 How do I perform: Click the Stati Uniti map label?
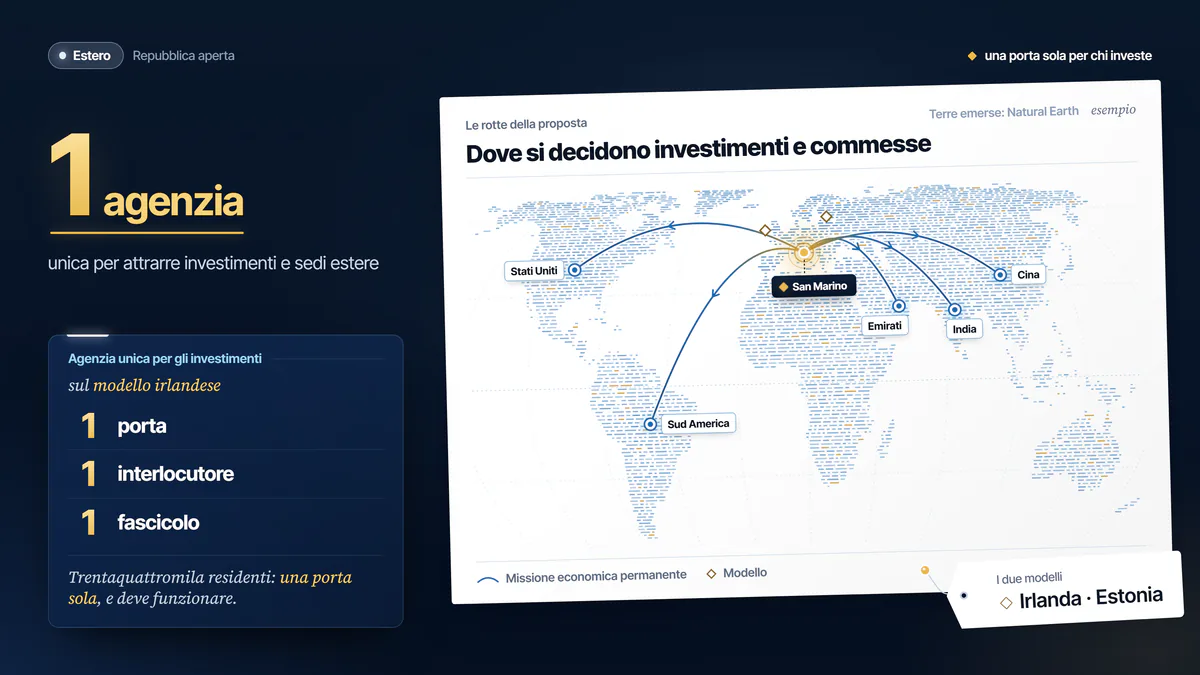(x=534, y=271)
